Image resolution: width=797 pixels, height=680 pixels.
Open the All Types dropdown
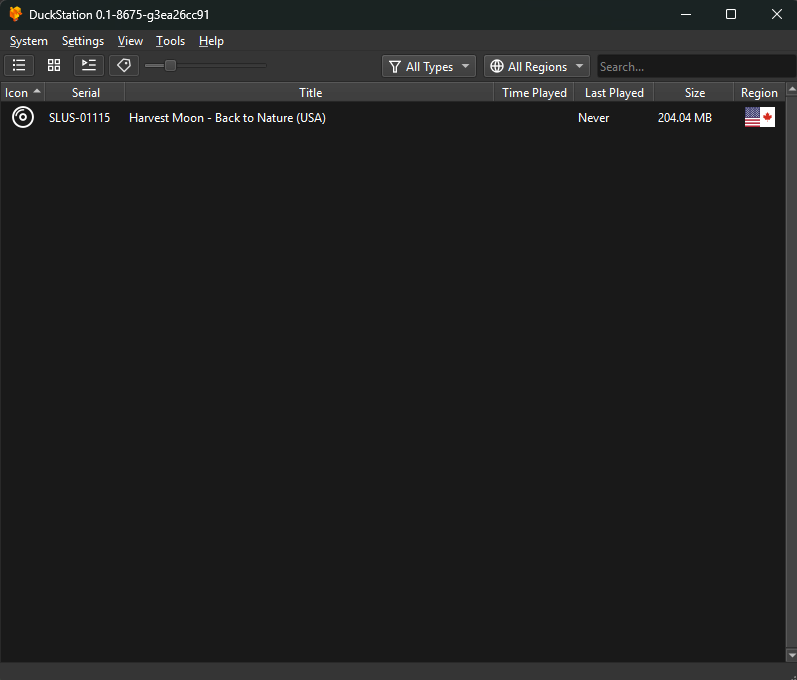point(429,67)
